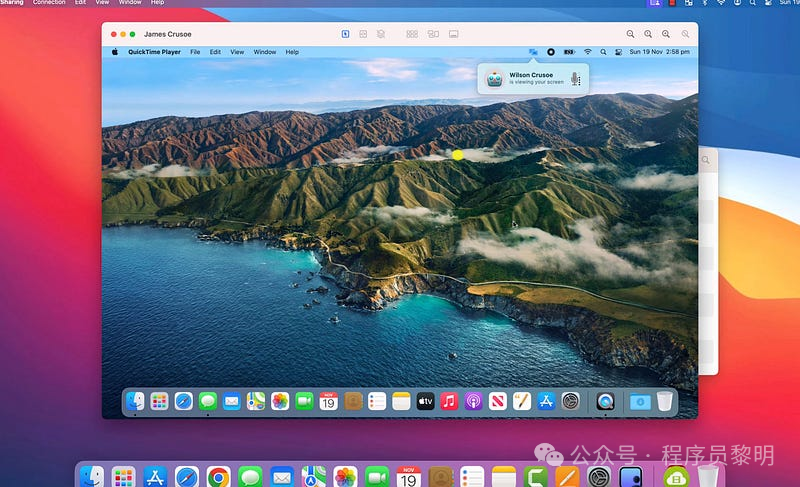Screen dimensions: 800x487
Task: Click the Wi-Fi icon in remote menu bar
Action: point(588,52)
